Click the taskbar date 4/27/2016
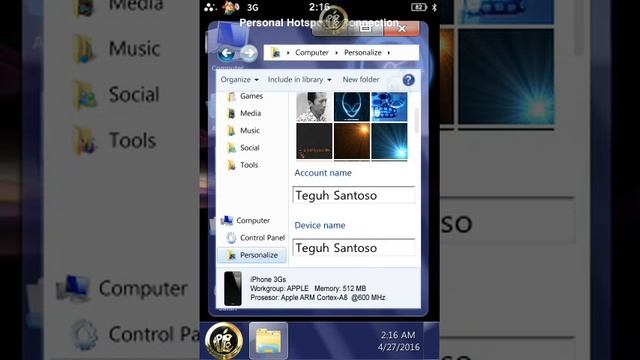Screen dimensions: 640x360 (398, 347)
